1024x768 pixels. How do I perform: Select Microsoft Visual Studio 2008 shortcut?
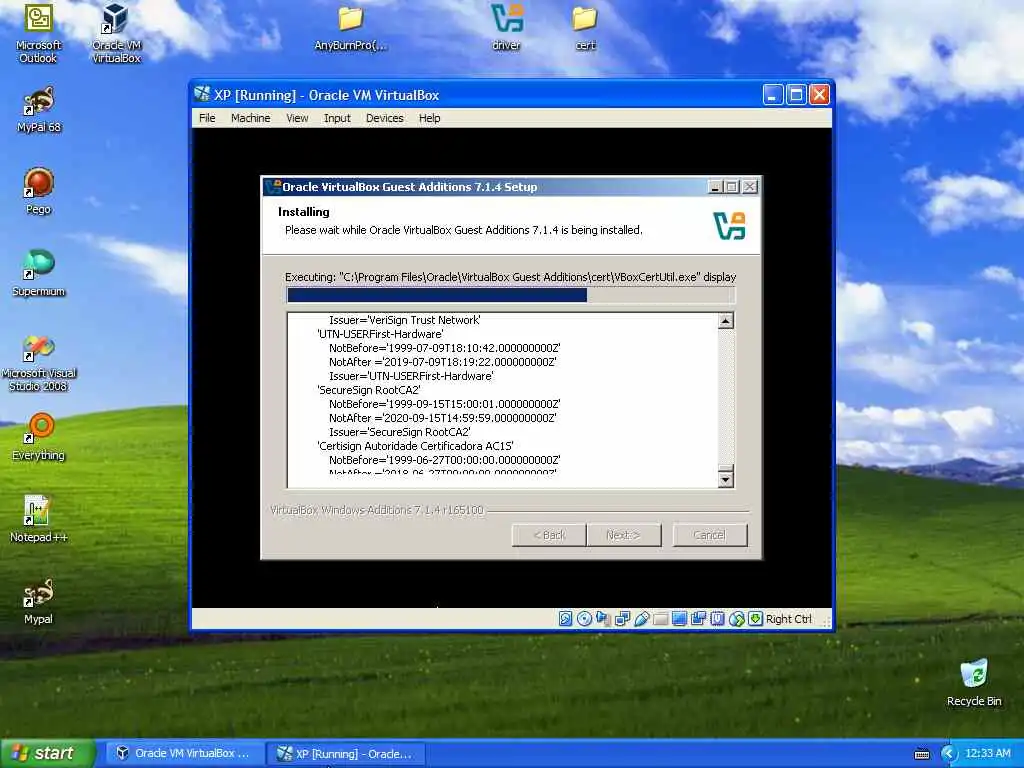coord(39,363)
